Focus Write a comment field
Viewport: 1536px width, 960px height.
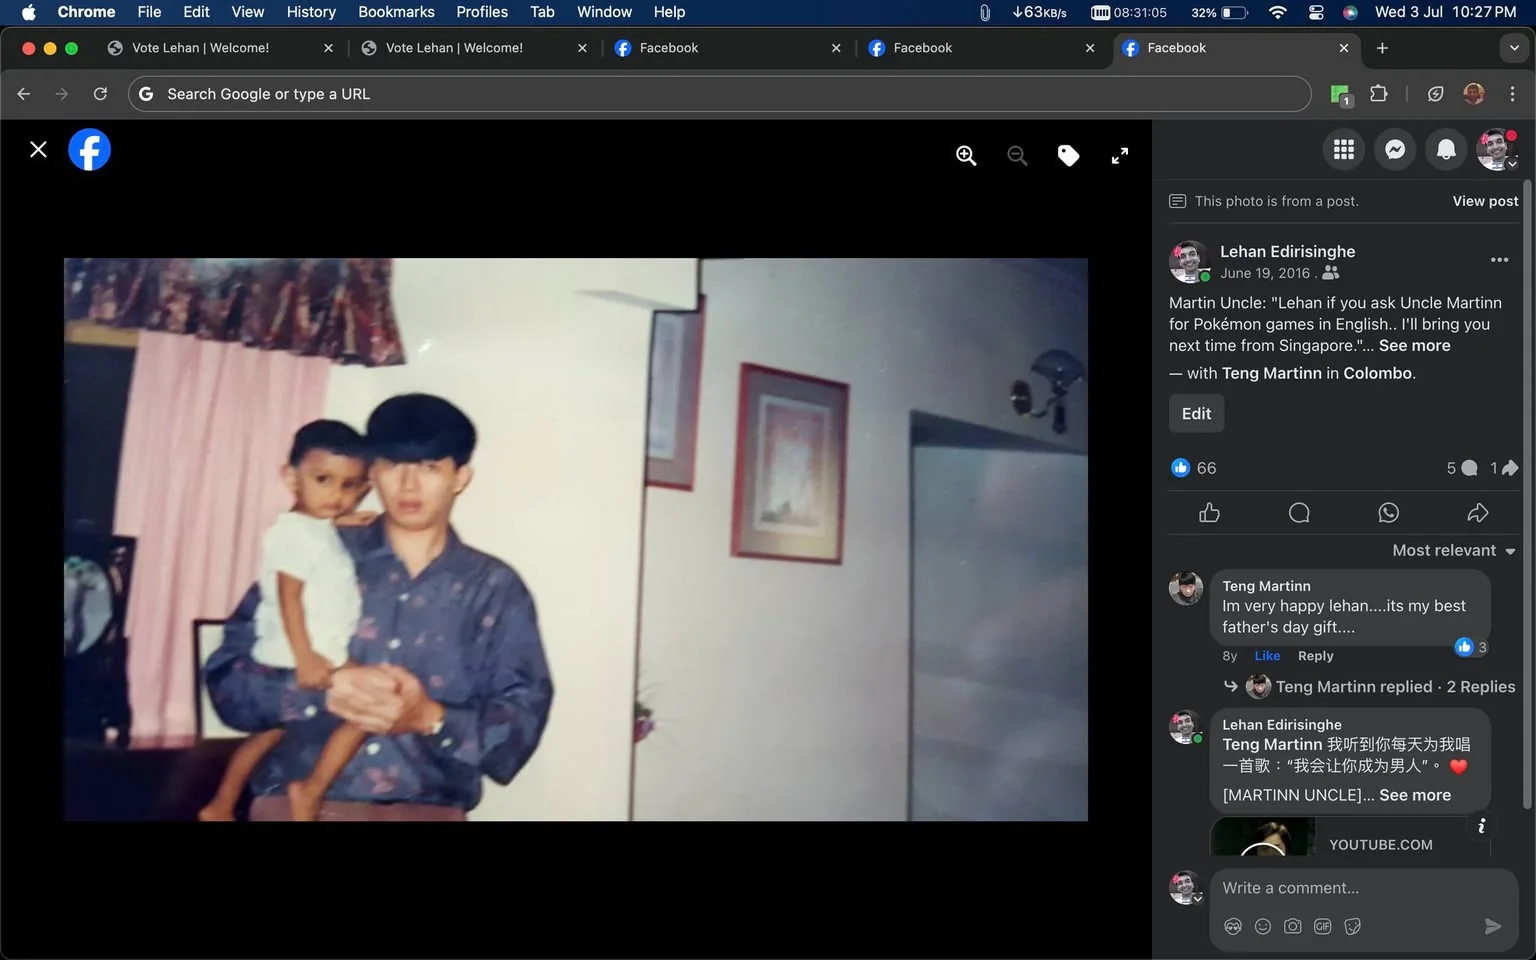[x=1364, y=888]
